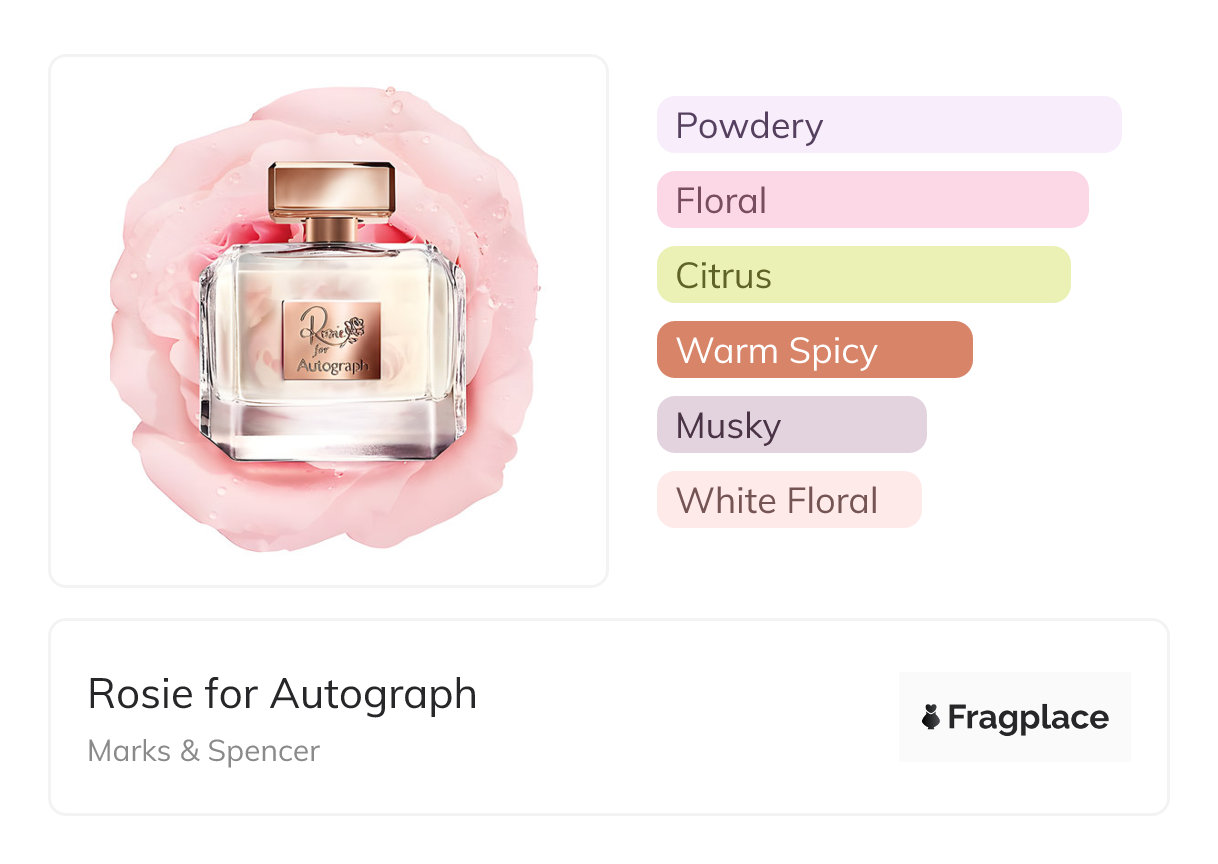Pick the Musky accord bar
This screenshot has width=1218, height=864.
(791, 425)
